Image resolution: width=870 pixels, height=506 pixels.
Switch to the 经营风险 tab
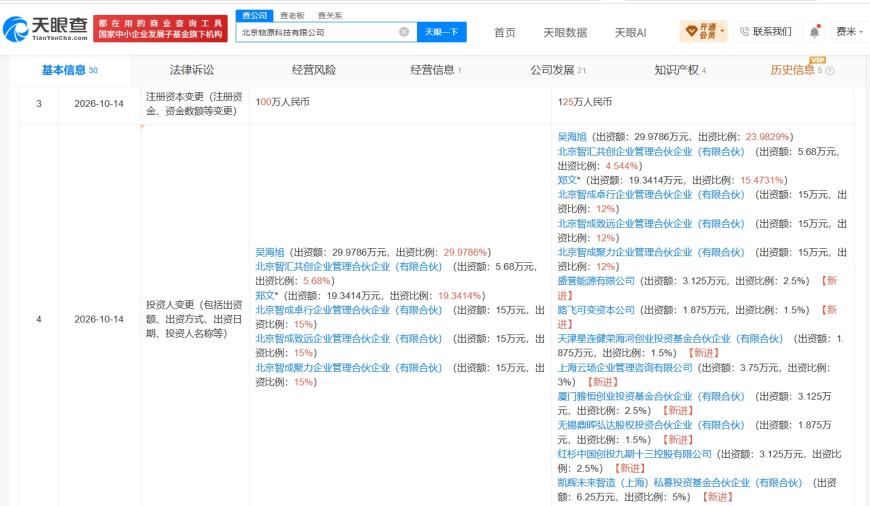[x=313, y=70]
